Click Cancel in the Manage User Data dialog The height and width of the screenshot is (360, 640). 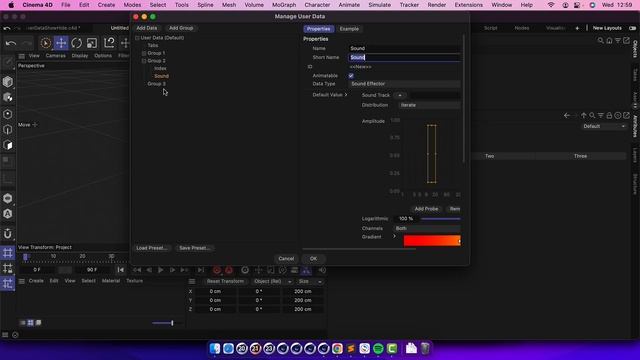[x=286, y=259]
